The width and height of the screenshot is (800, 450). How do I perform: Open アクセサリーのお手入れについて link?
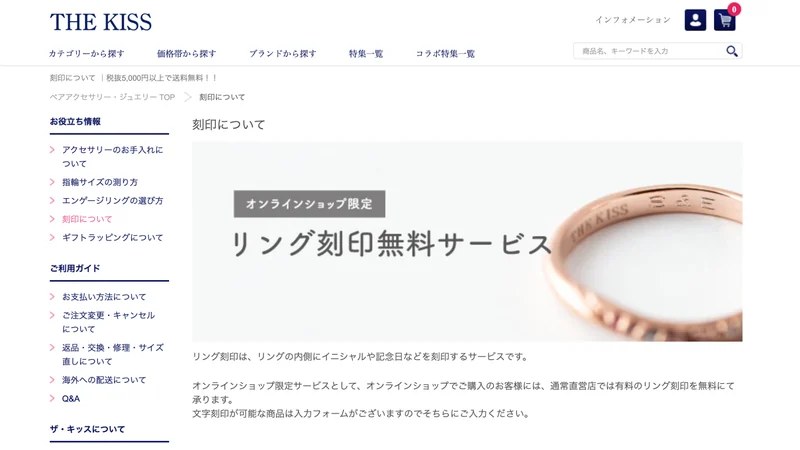[112, 157]
